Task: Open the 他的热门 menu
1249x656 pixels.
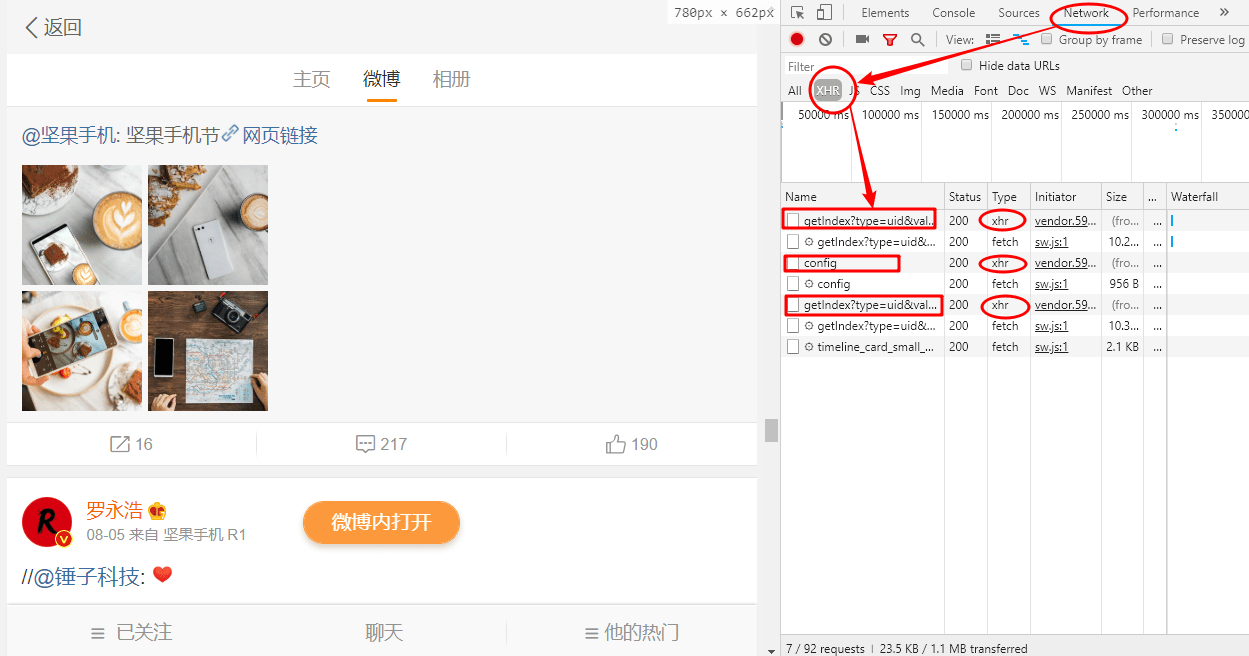Action: pos(632,632)
